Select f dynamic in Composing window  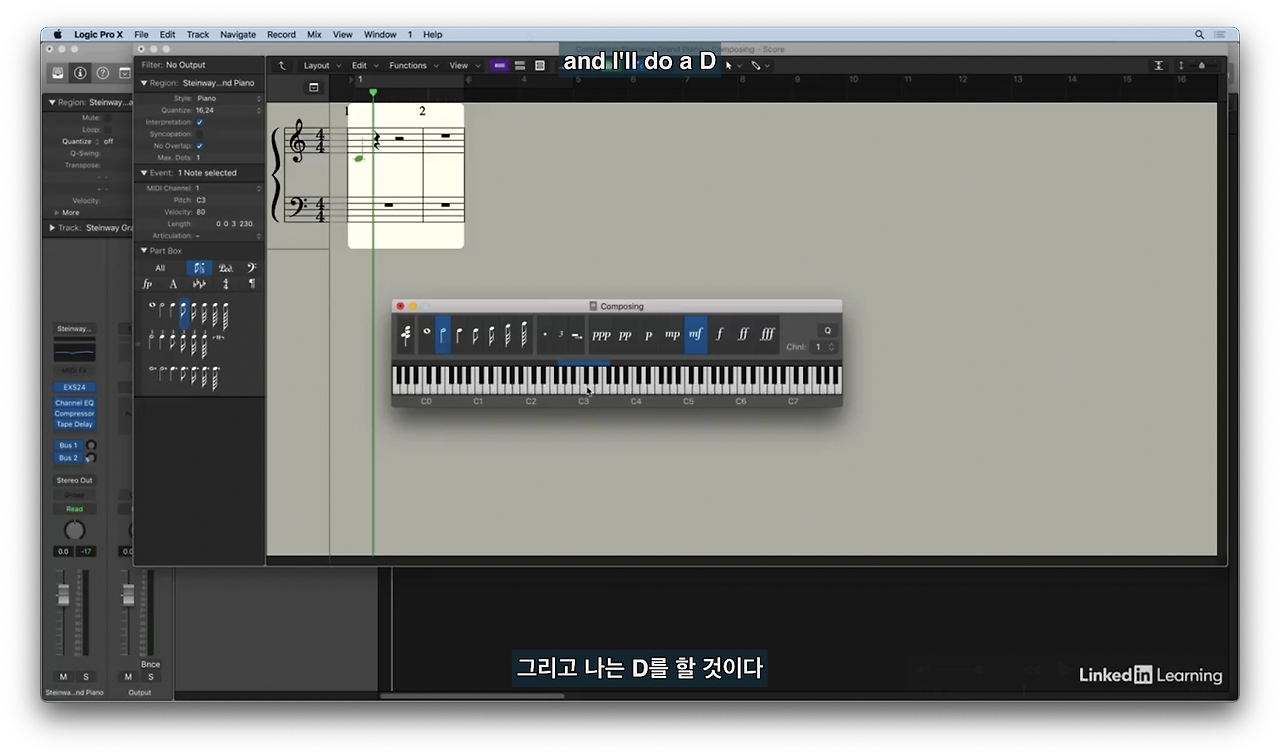pyautogui.click(x=719, y=334)
